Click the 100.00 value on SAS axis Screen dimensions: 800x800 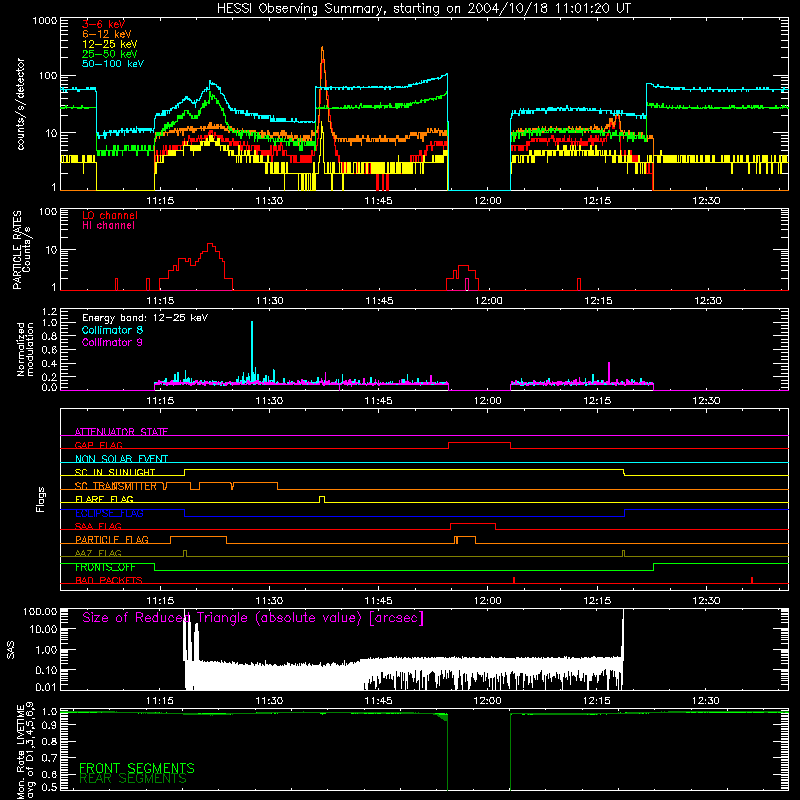click(40, 612)
